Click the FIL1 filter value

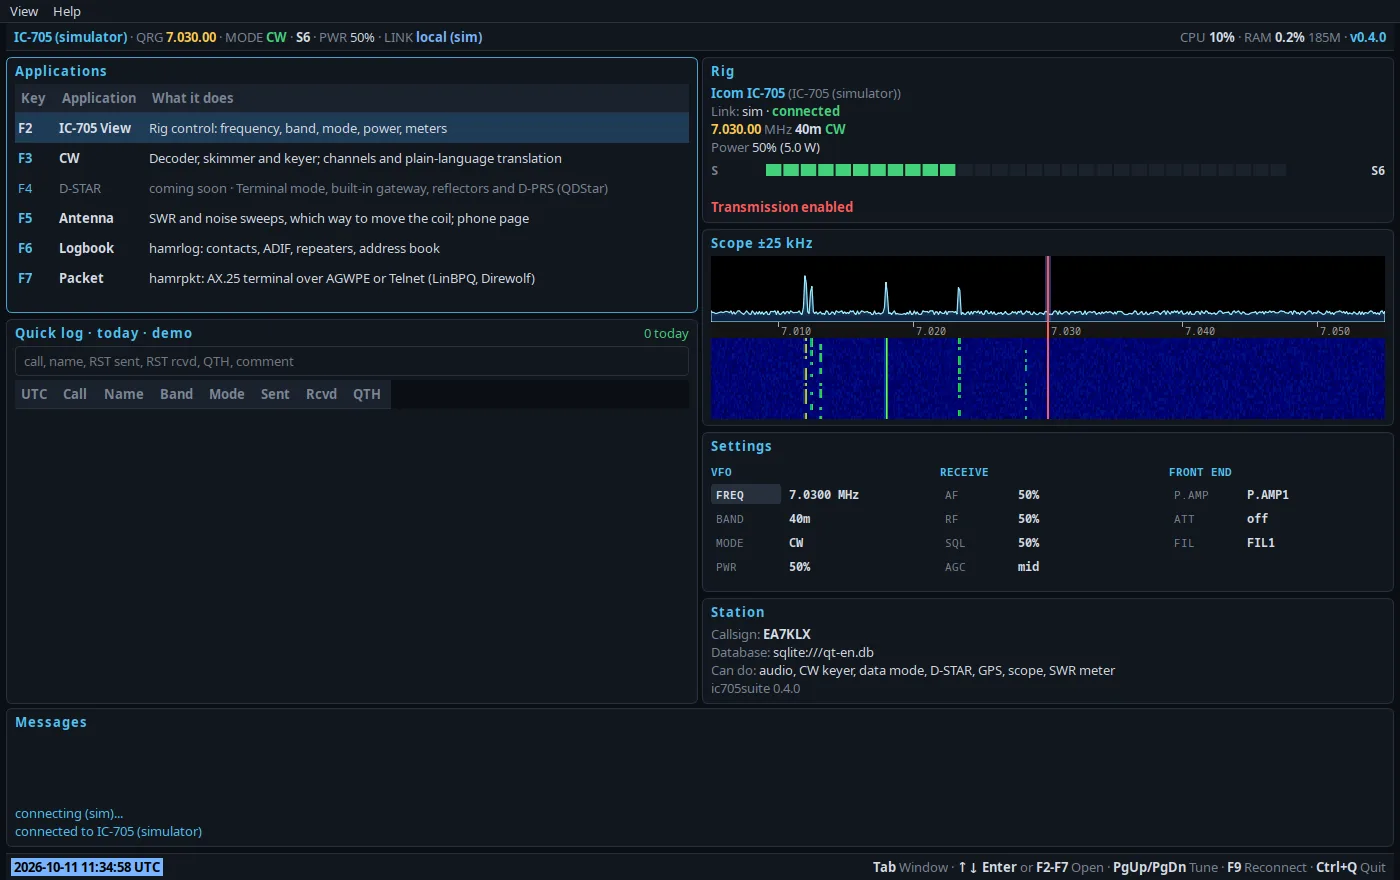(1261, 543)
